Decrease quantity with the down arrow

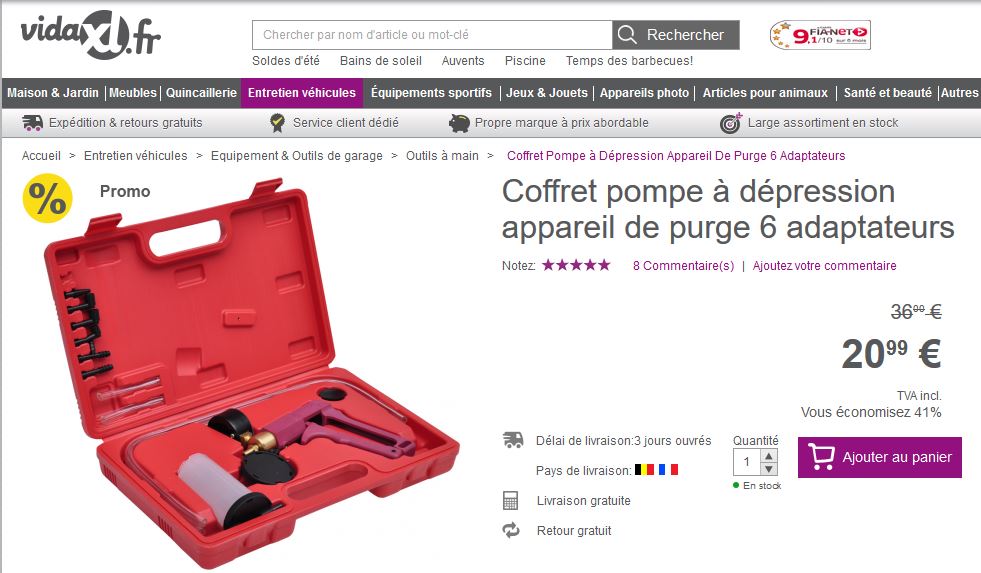click(769, 469)
